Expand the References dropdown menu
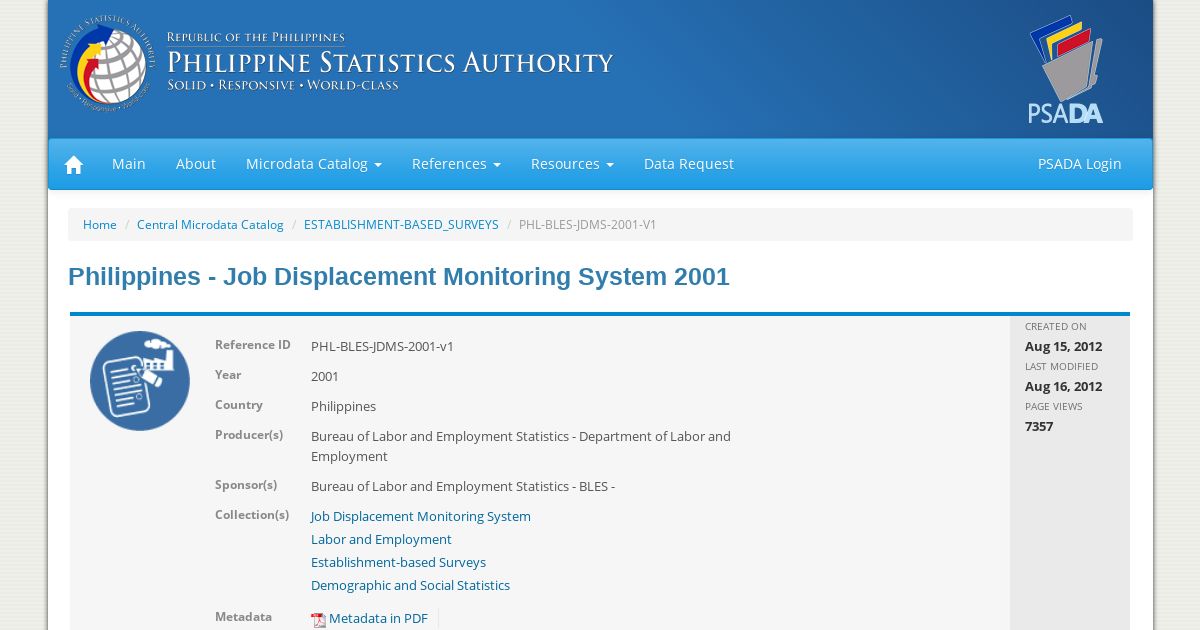1200x630 pixels. pyautogui.click(x=456, y=164)
